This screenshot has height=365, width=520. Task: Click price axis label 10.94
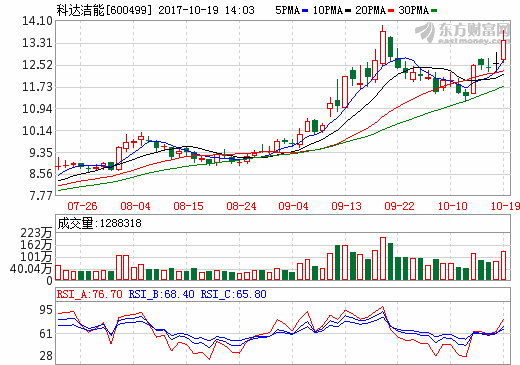click(x=37, y=109)
